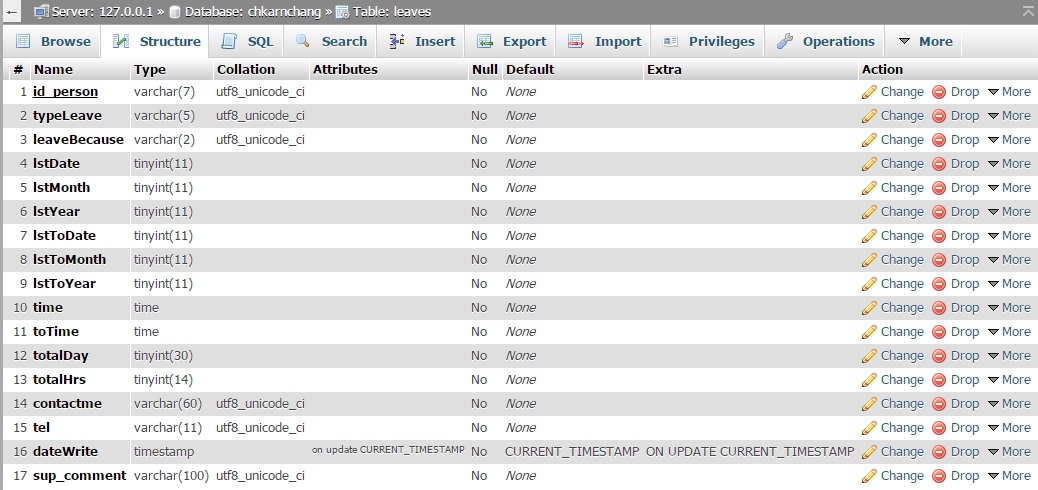The height and width of the screenshot is (490, 1038).
Task: Click the varchar(100) type cell
Action: coord(171,476)
